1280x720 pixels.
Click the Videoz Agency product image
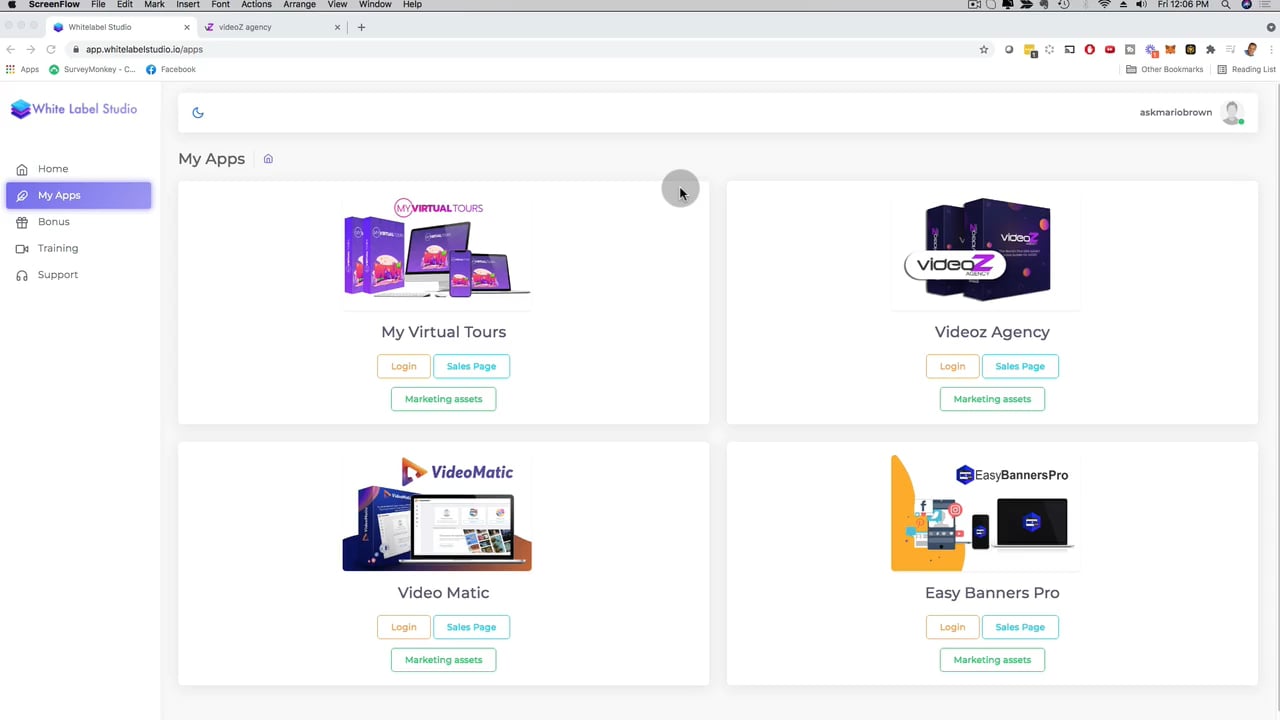click(x=986, y=250)
